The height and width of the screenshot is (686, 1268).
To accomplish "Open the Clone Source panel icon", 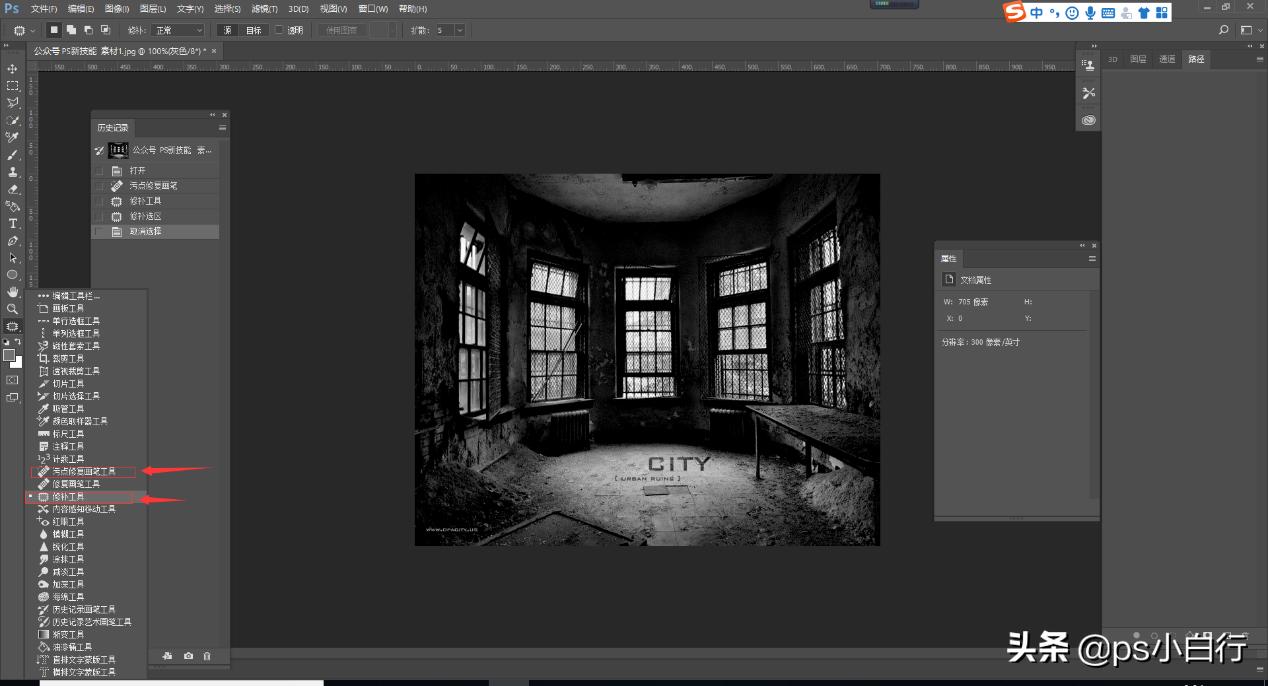I will coord(1089,64).
